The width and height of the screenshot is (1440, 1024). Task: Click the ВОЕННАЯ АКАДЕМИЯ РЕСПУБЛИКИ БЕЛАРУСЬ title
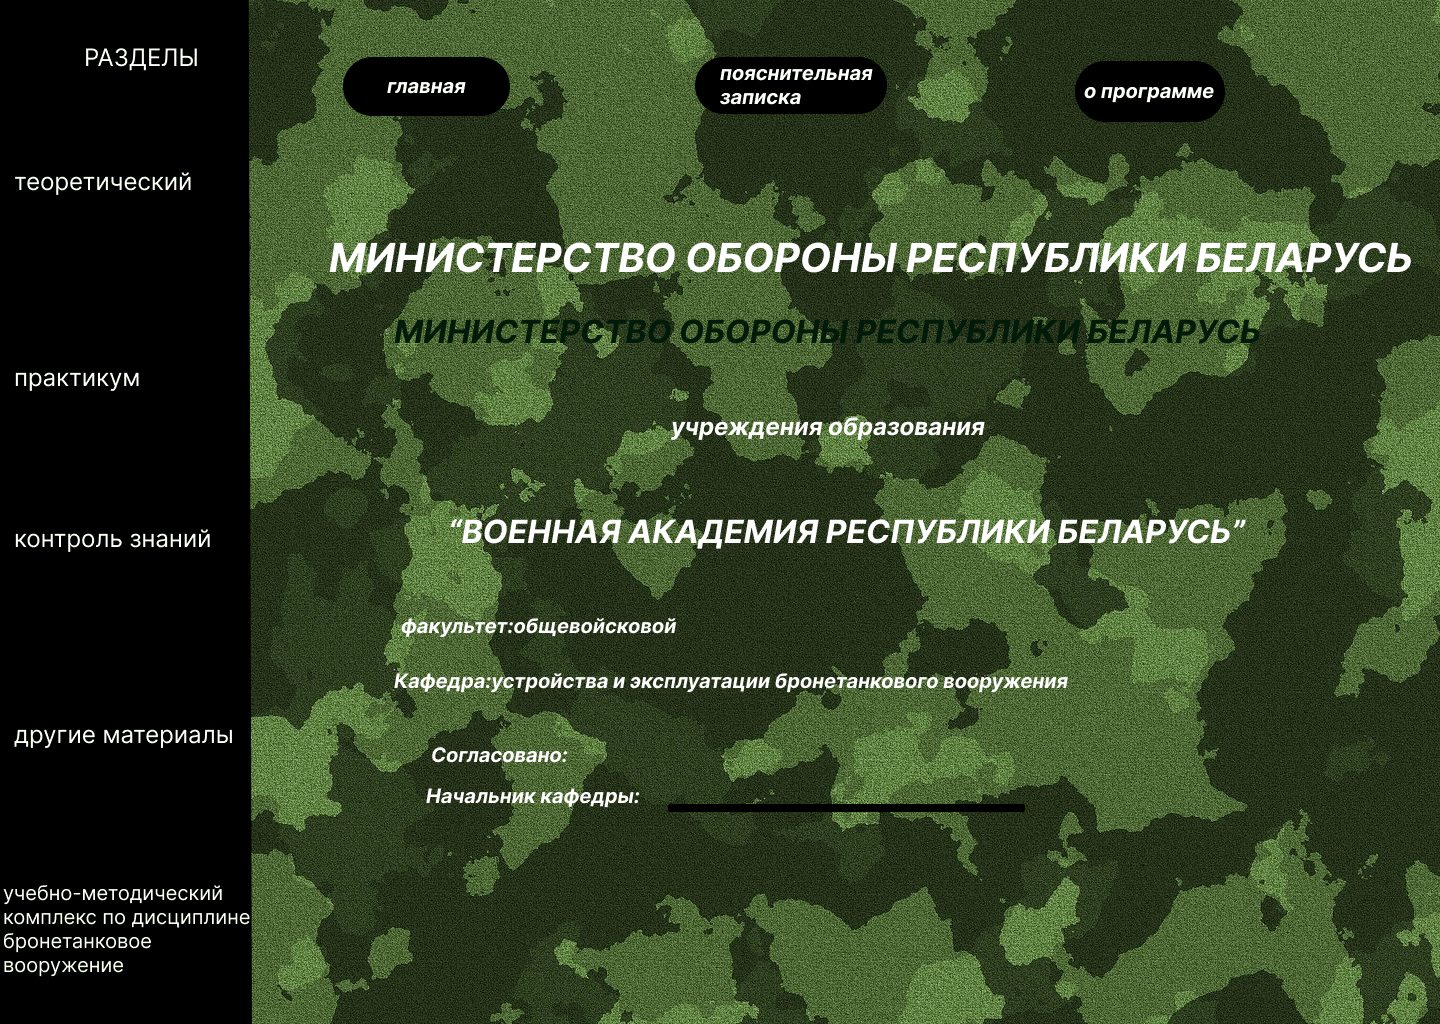tap(848, 531)
